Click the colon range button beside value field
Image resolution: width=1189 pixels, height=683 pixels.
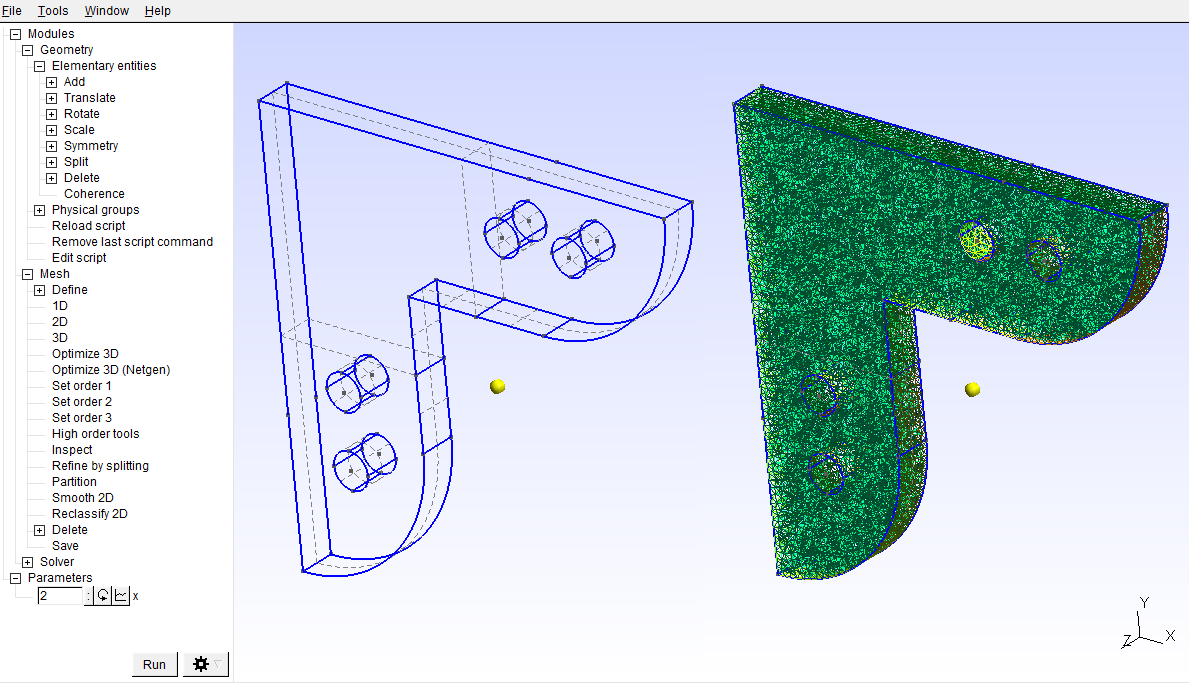[x=89, y=596]
